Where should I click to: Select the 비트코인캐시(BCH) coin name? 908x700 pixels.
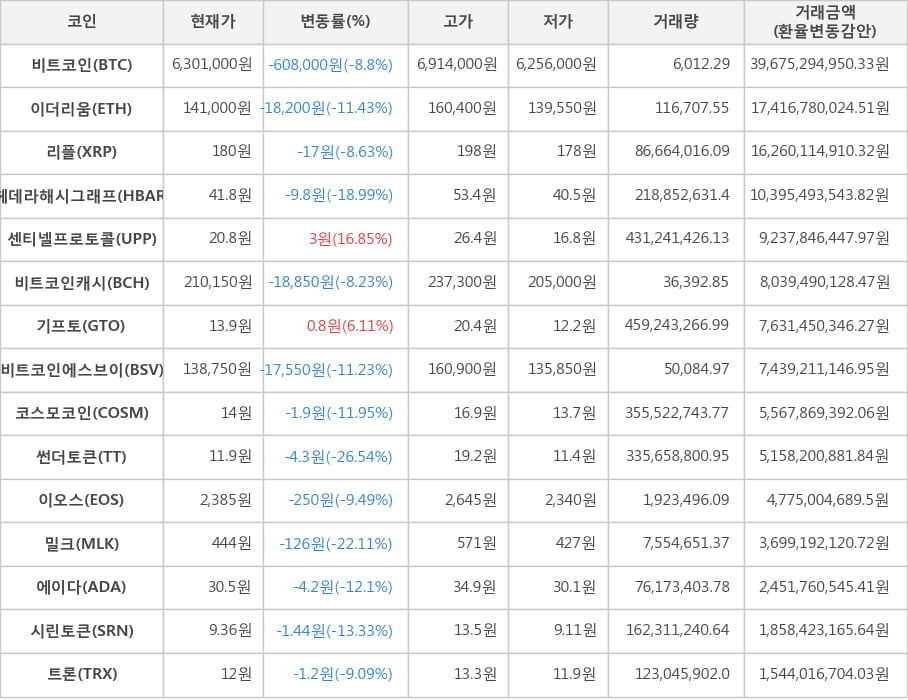click(82, 283)
